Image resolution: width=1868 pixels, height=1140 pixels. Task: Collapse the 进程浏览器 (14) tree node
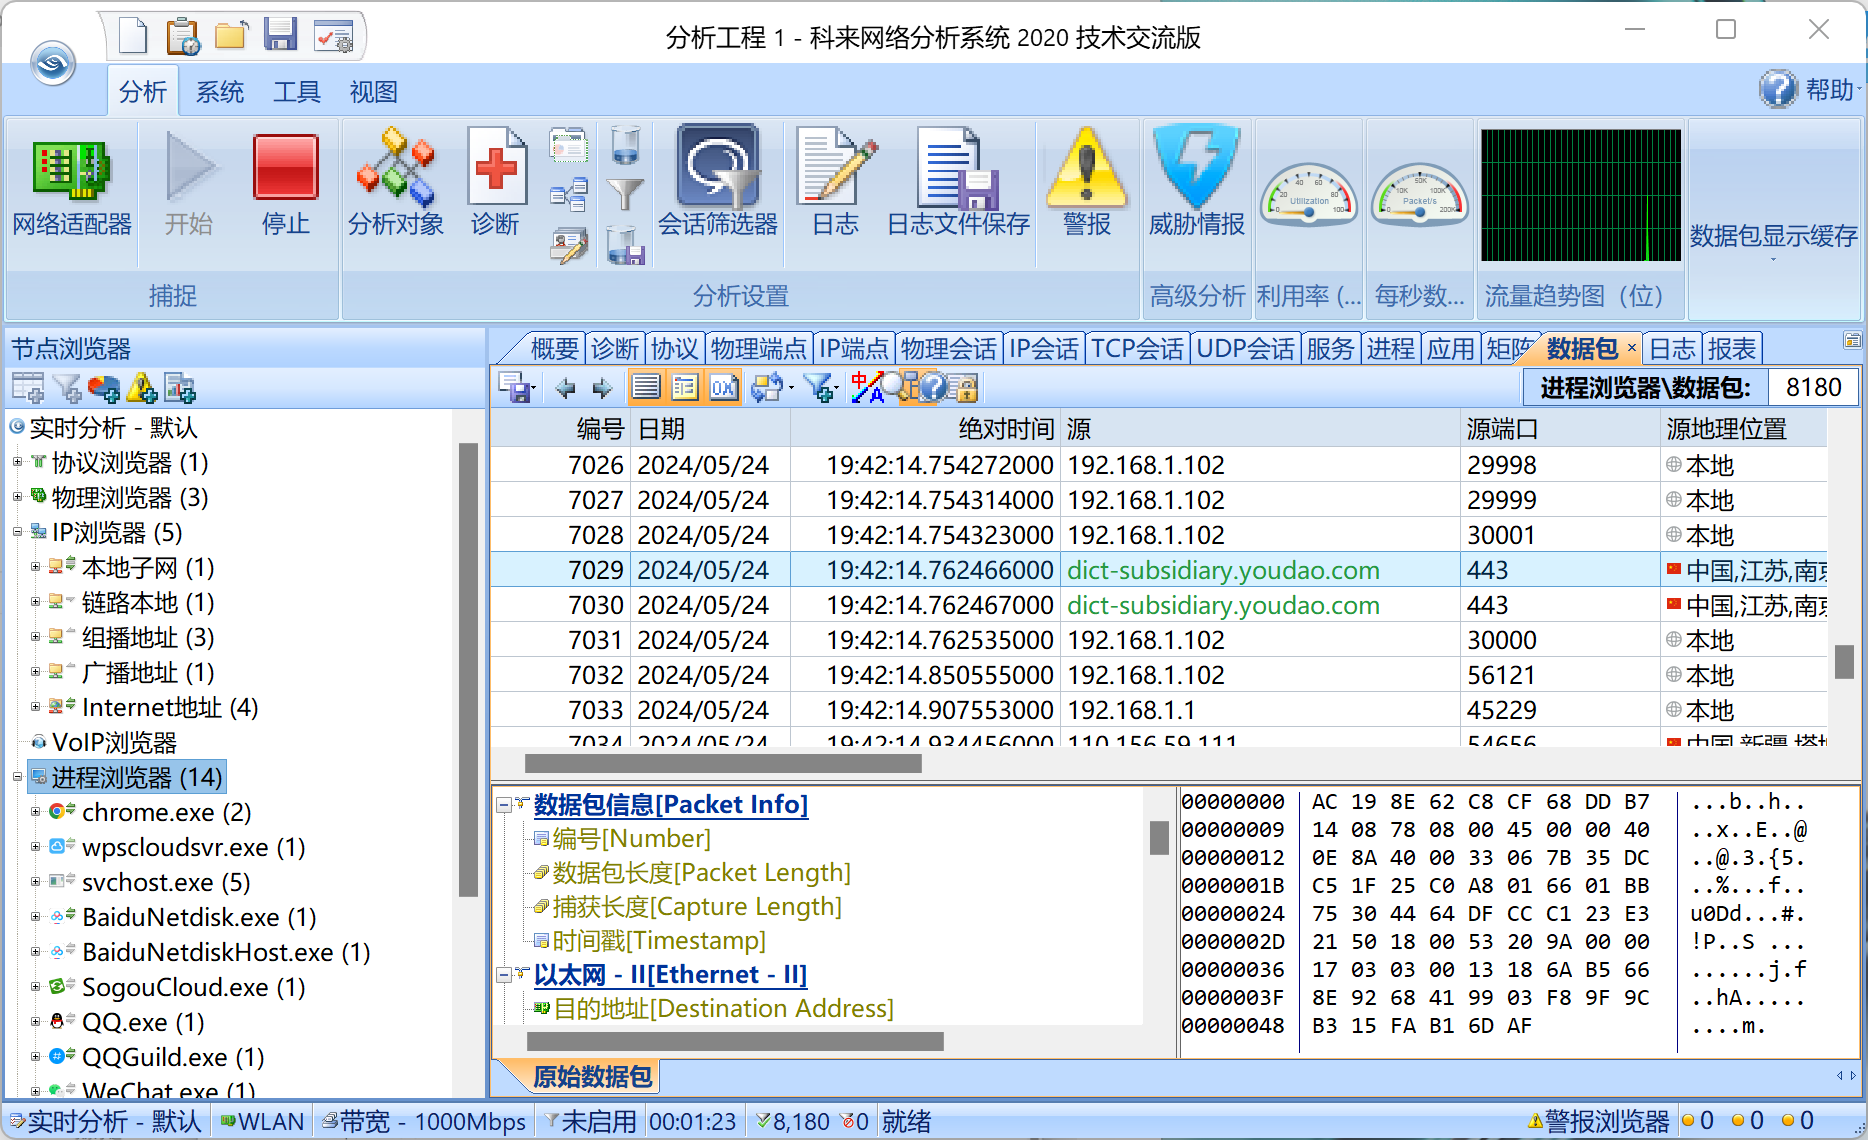[16, 777]
